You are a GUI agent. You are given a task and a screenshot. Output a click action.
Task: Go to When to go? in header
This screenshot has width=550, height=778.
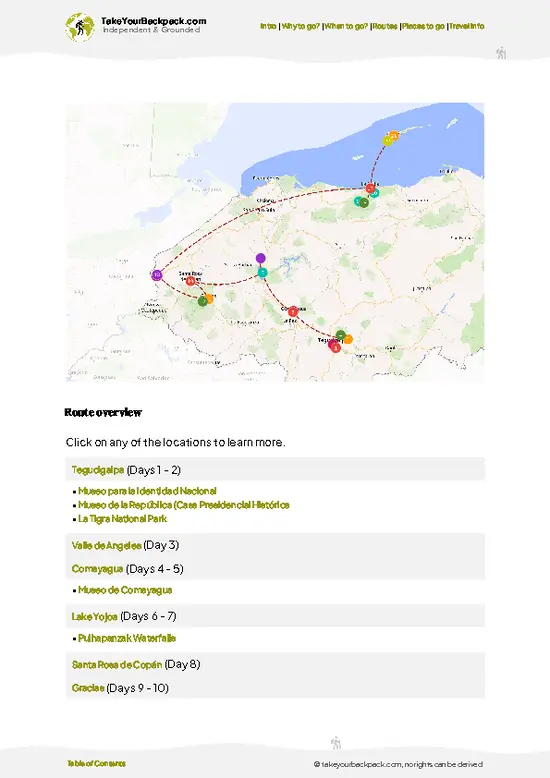click(x=346, y=26)
